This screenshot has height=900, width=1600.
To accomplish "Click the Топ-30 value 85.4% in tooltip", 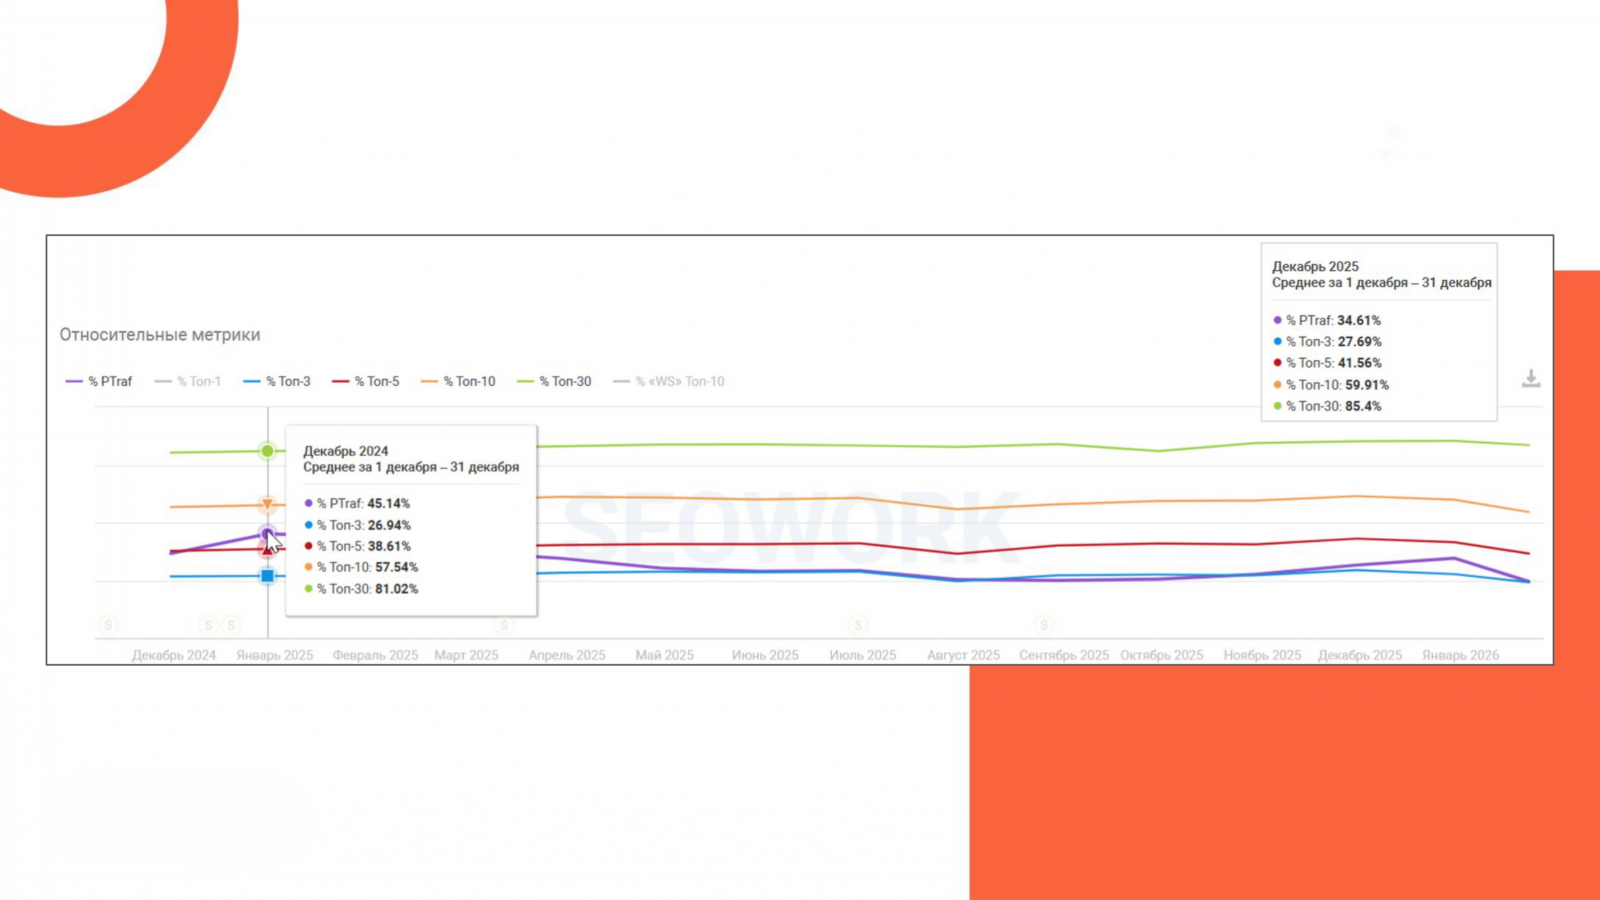I will 1363,406.
